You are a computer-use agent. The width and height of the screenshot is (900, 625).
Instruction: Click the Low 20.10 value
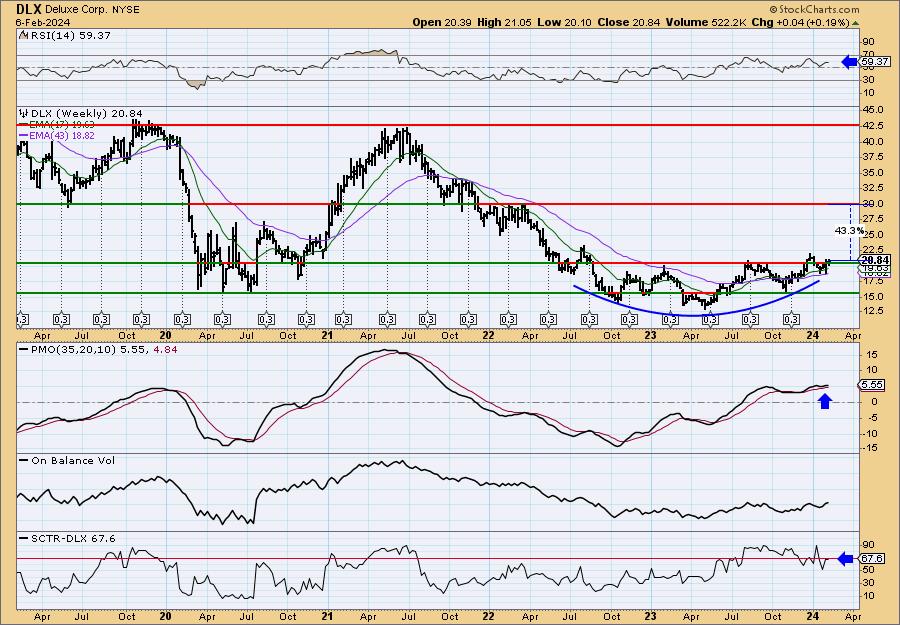(562, 22)
